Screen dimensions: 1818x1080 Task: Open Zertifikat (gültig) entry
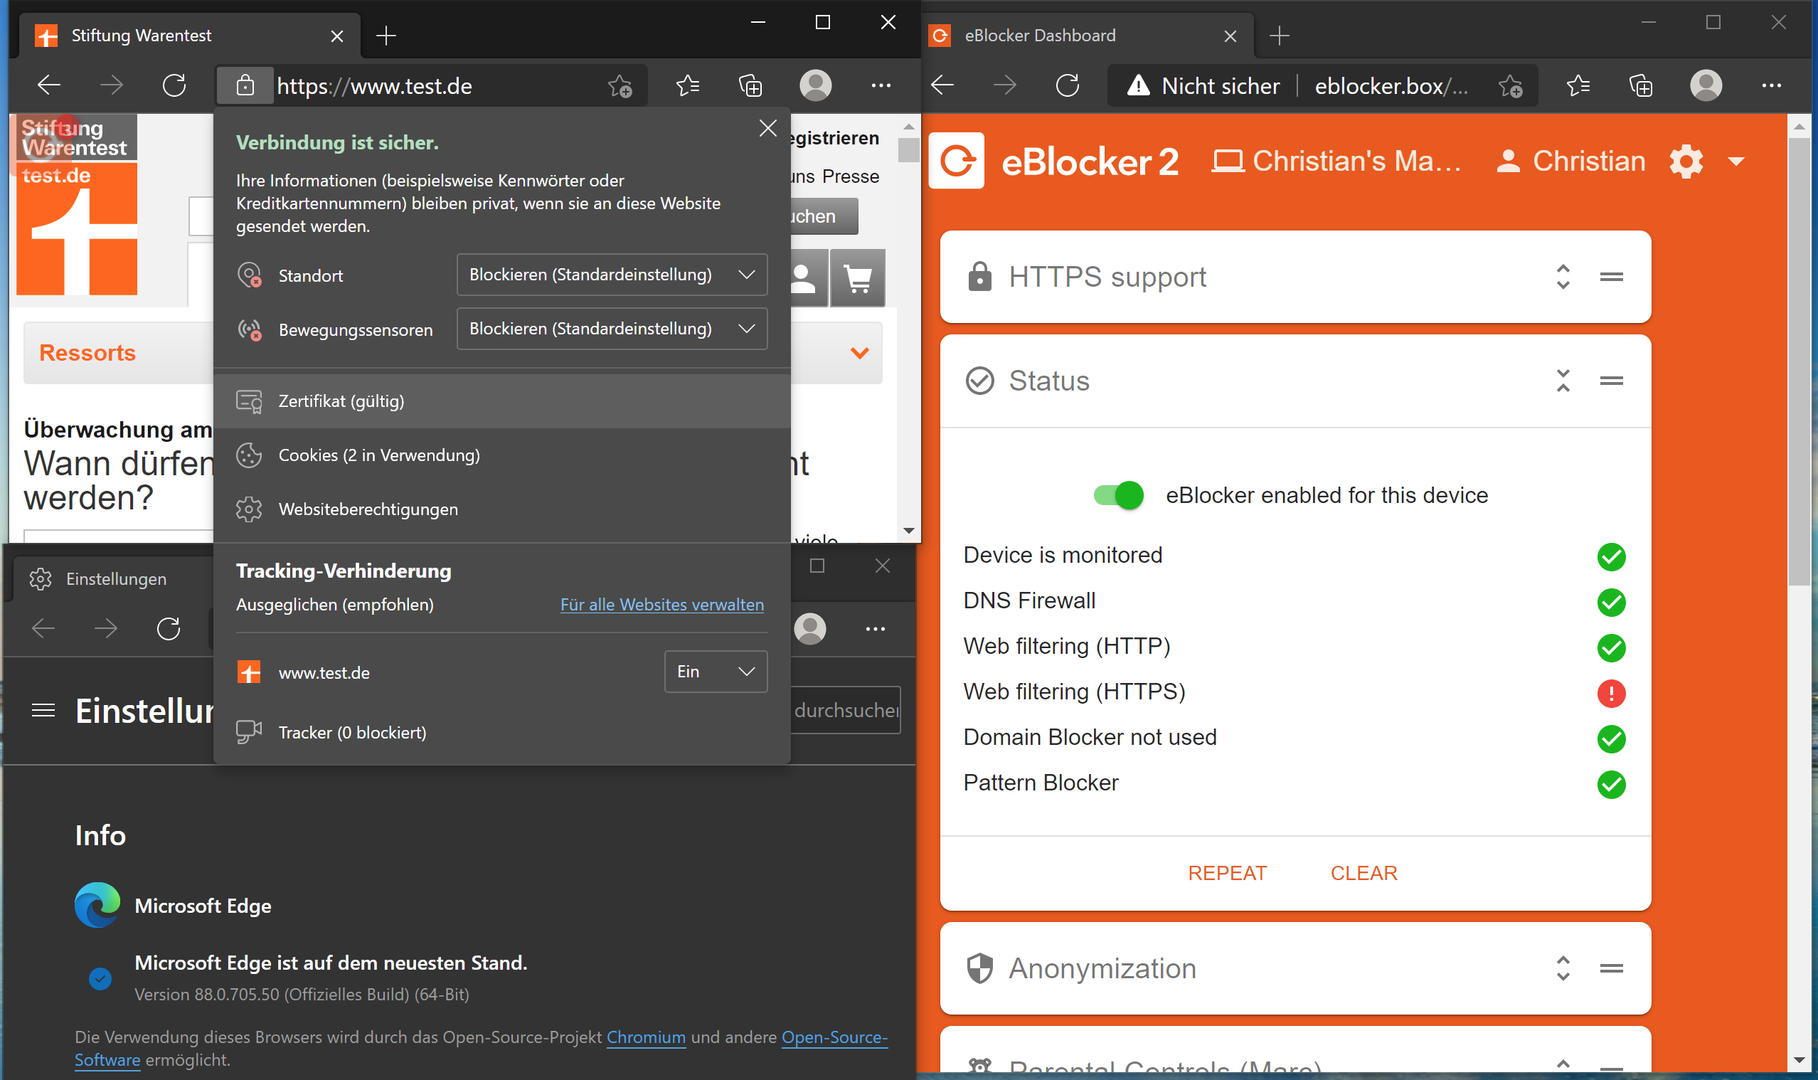tap(502, 401)
